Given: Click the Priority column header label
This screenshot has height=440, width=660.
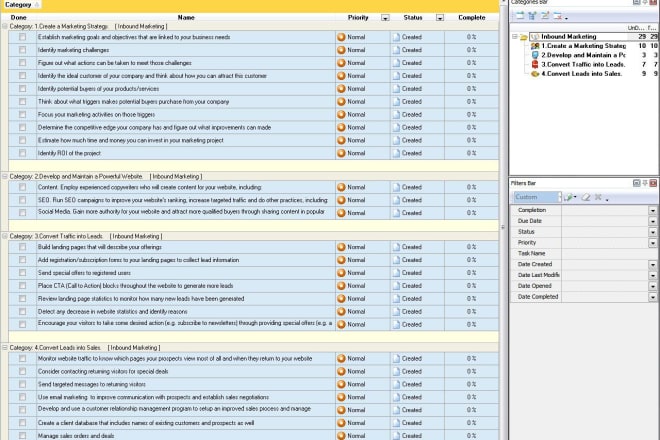Looking at the screenshot, I should click(x=358, y=18).
